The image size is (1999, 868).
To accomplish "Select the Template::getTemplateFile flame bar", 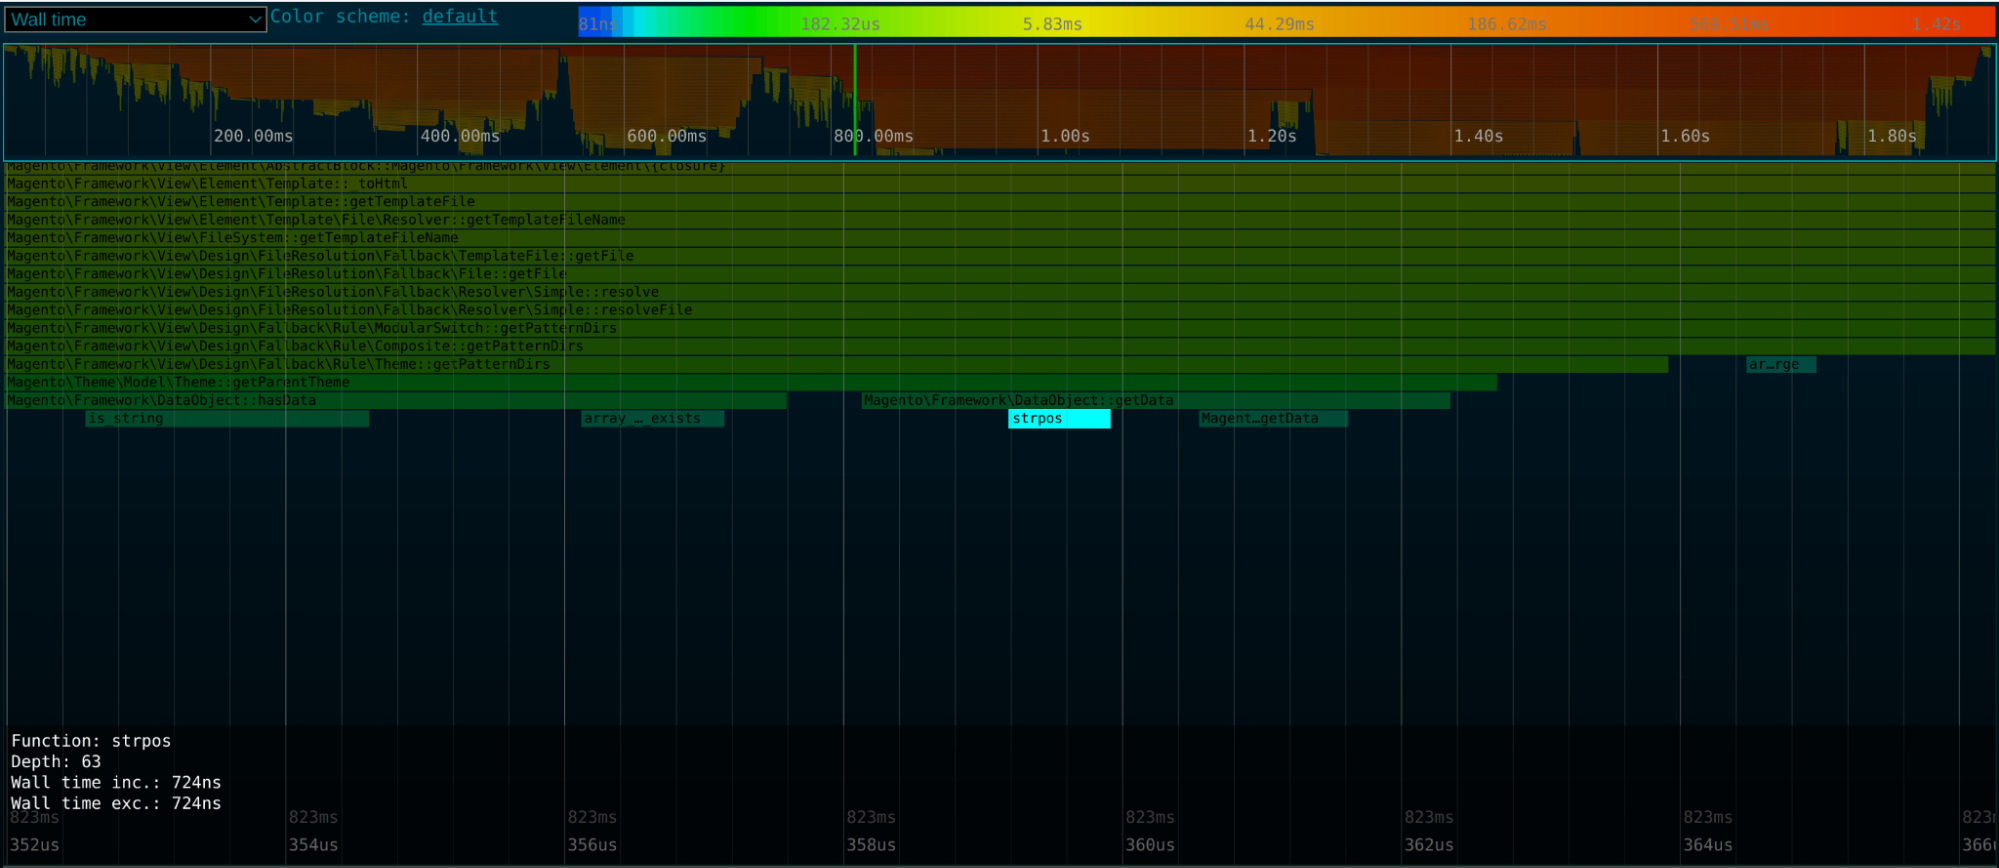I will click(1000, 202).
